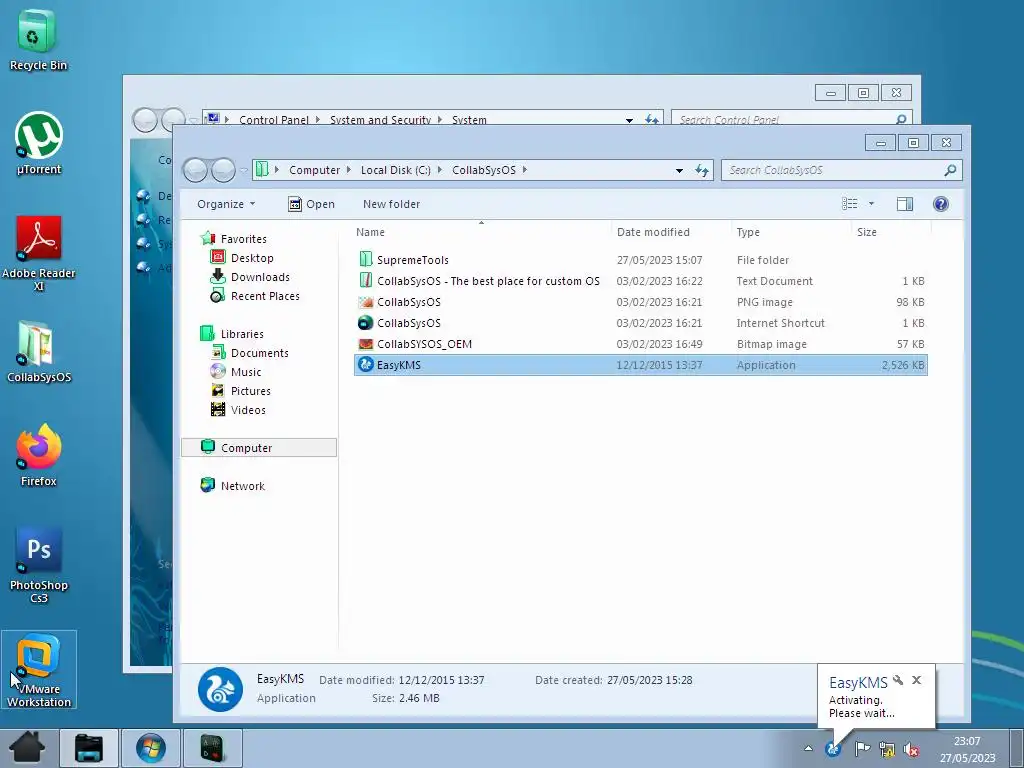This screenshot has height=768, width=1024.
Task: Click the network tray icon
Action: click(887, 749)
